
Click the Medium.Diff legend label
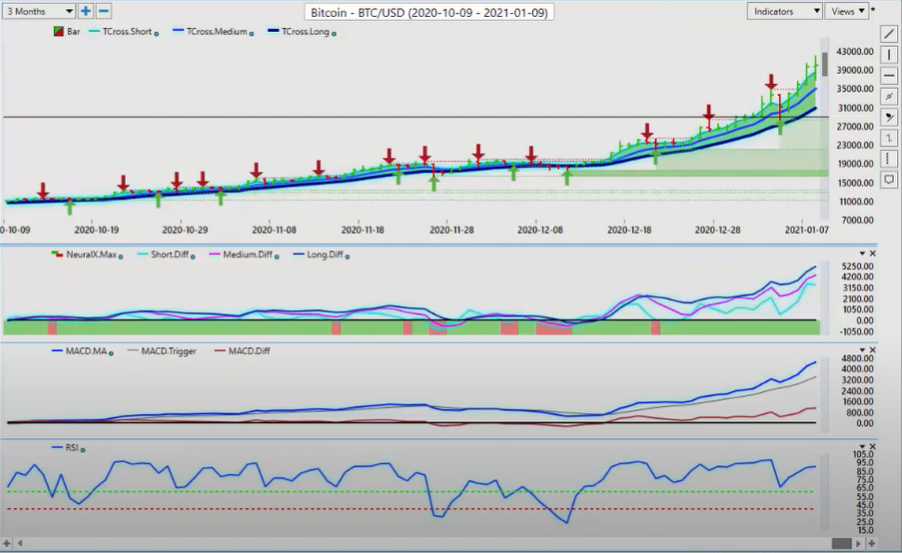248,254
